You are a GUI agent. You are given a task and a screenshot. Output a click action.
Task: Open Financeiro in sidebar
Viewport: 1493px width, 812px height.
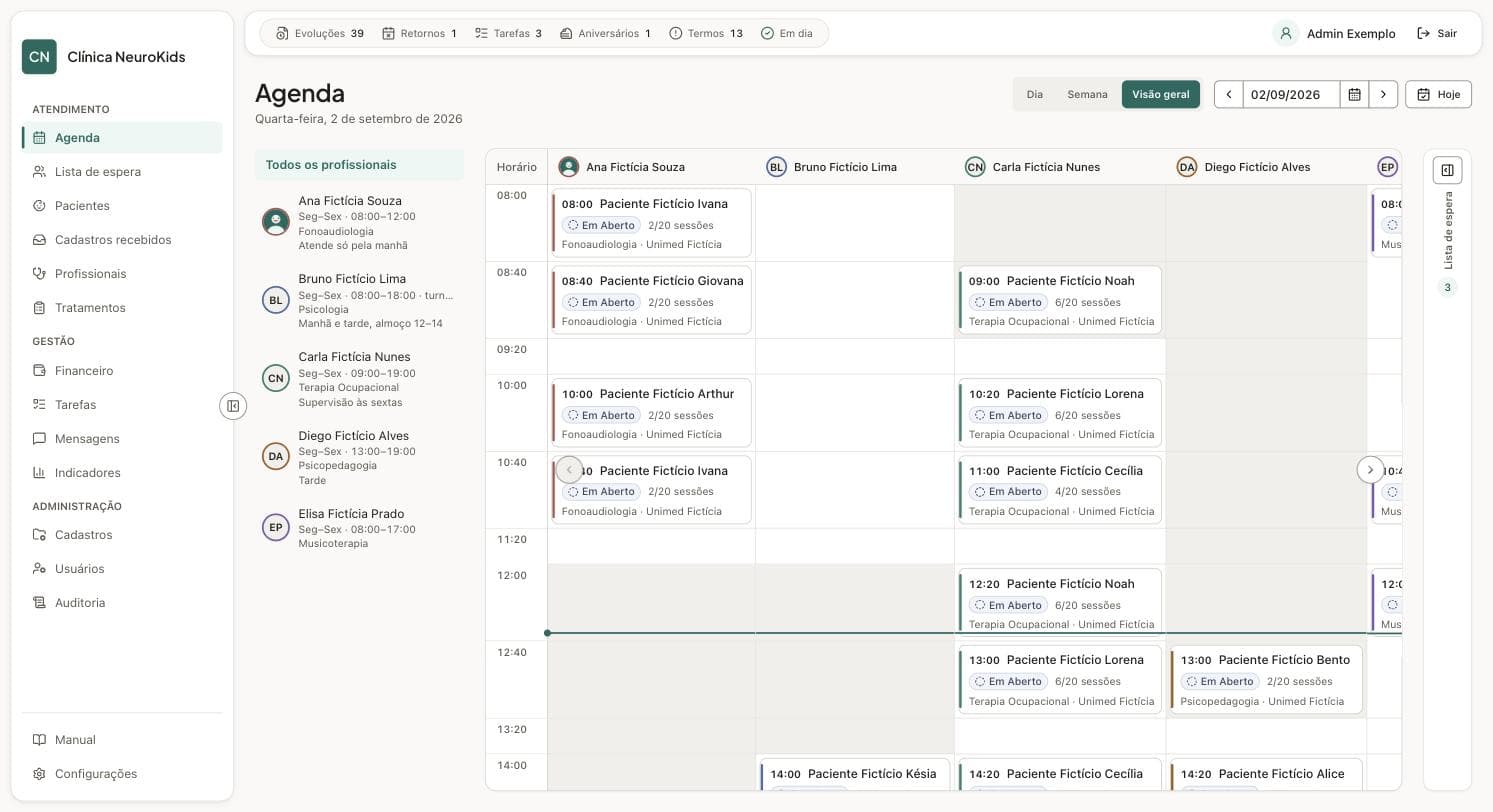point(122,371)
